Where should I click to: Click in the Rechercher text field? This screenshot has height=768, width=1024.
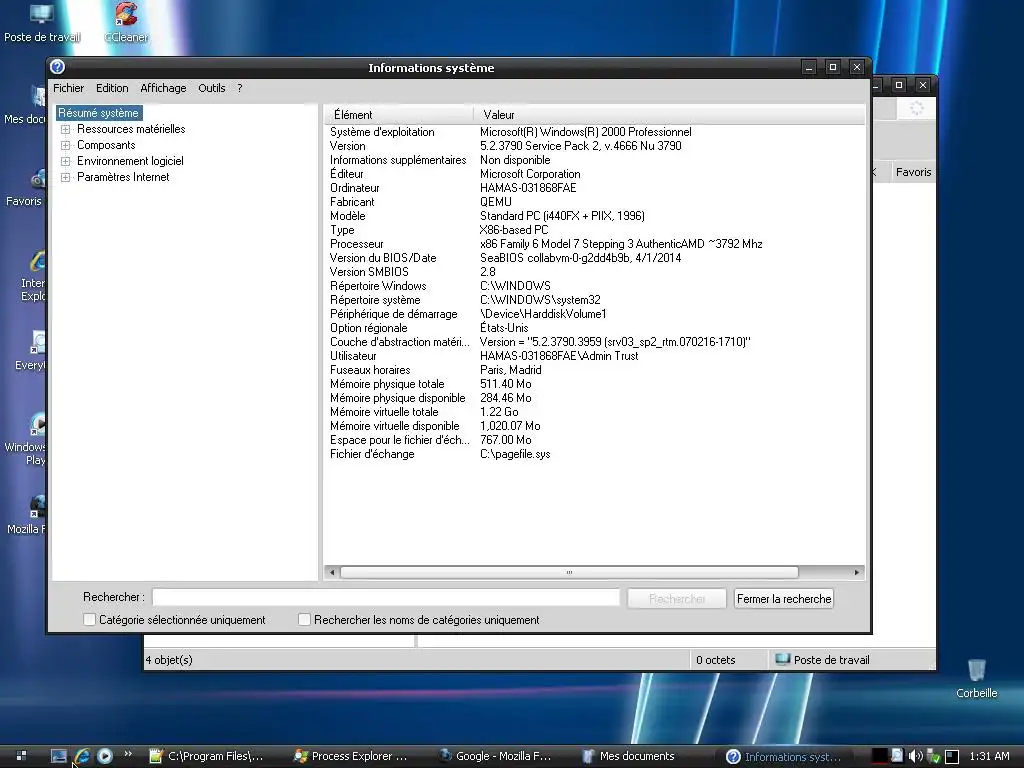386,598
